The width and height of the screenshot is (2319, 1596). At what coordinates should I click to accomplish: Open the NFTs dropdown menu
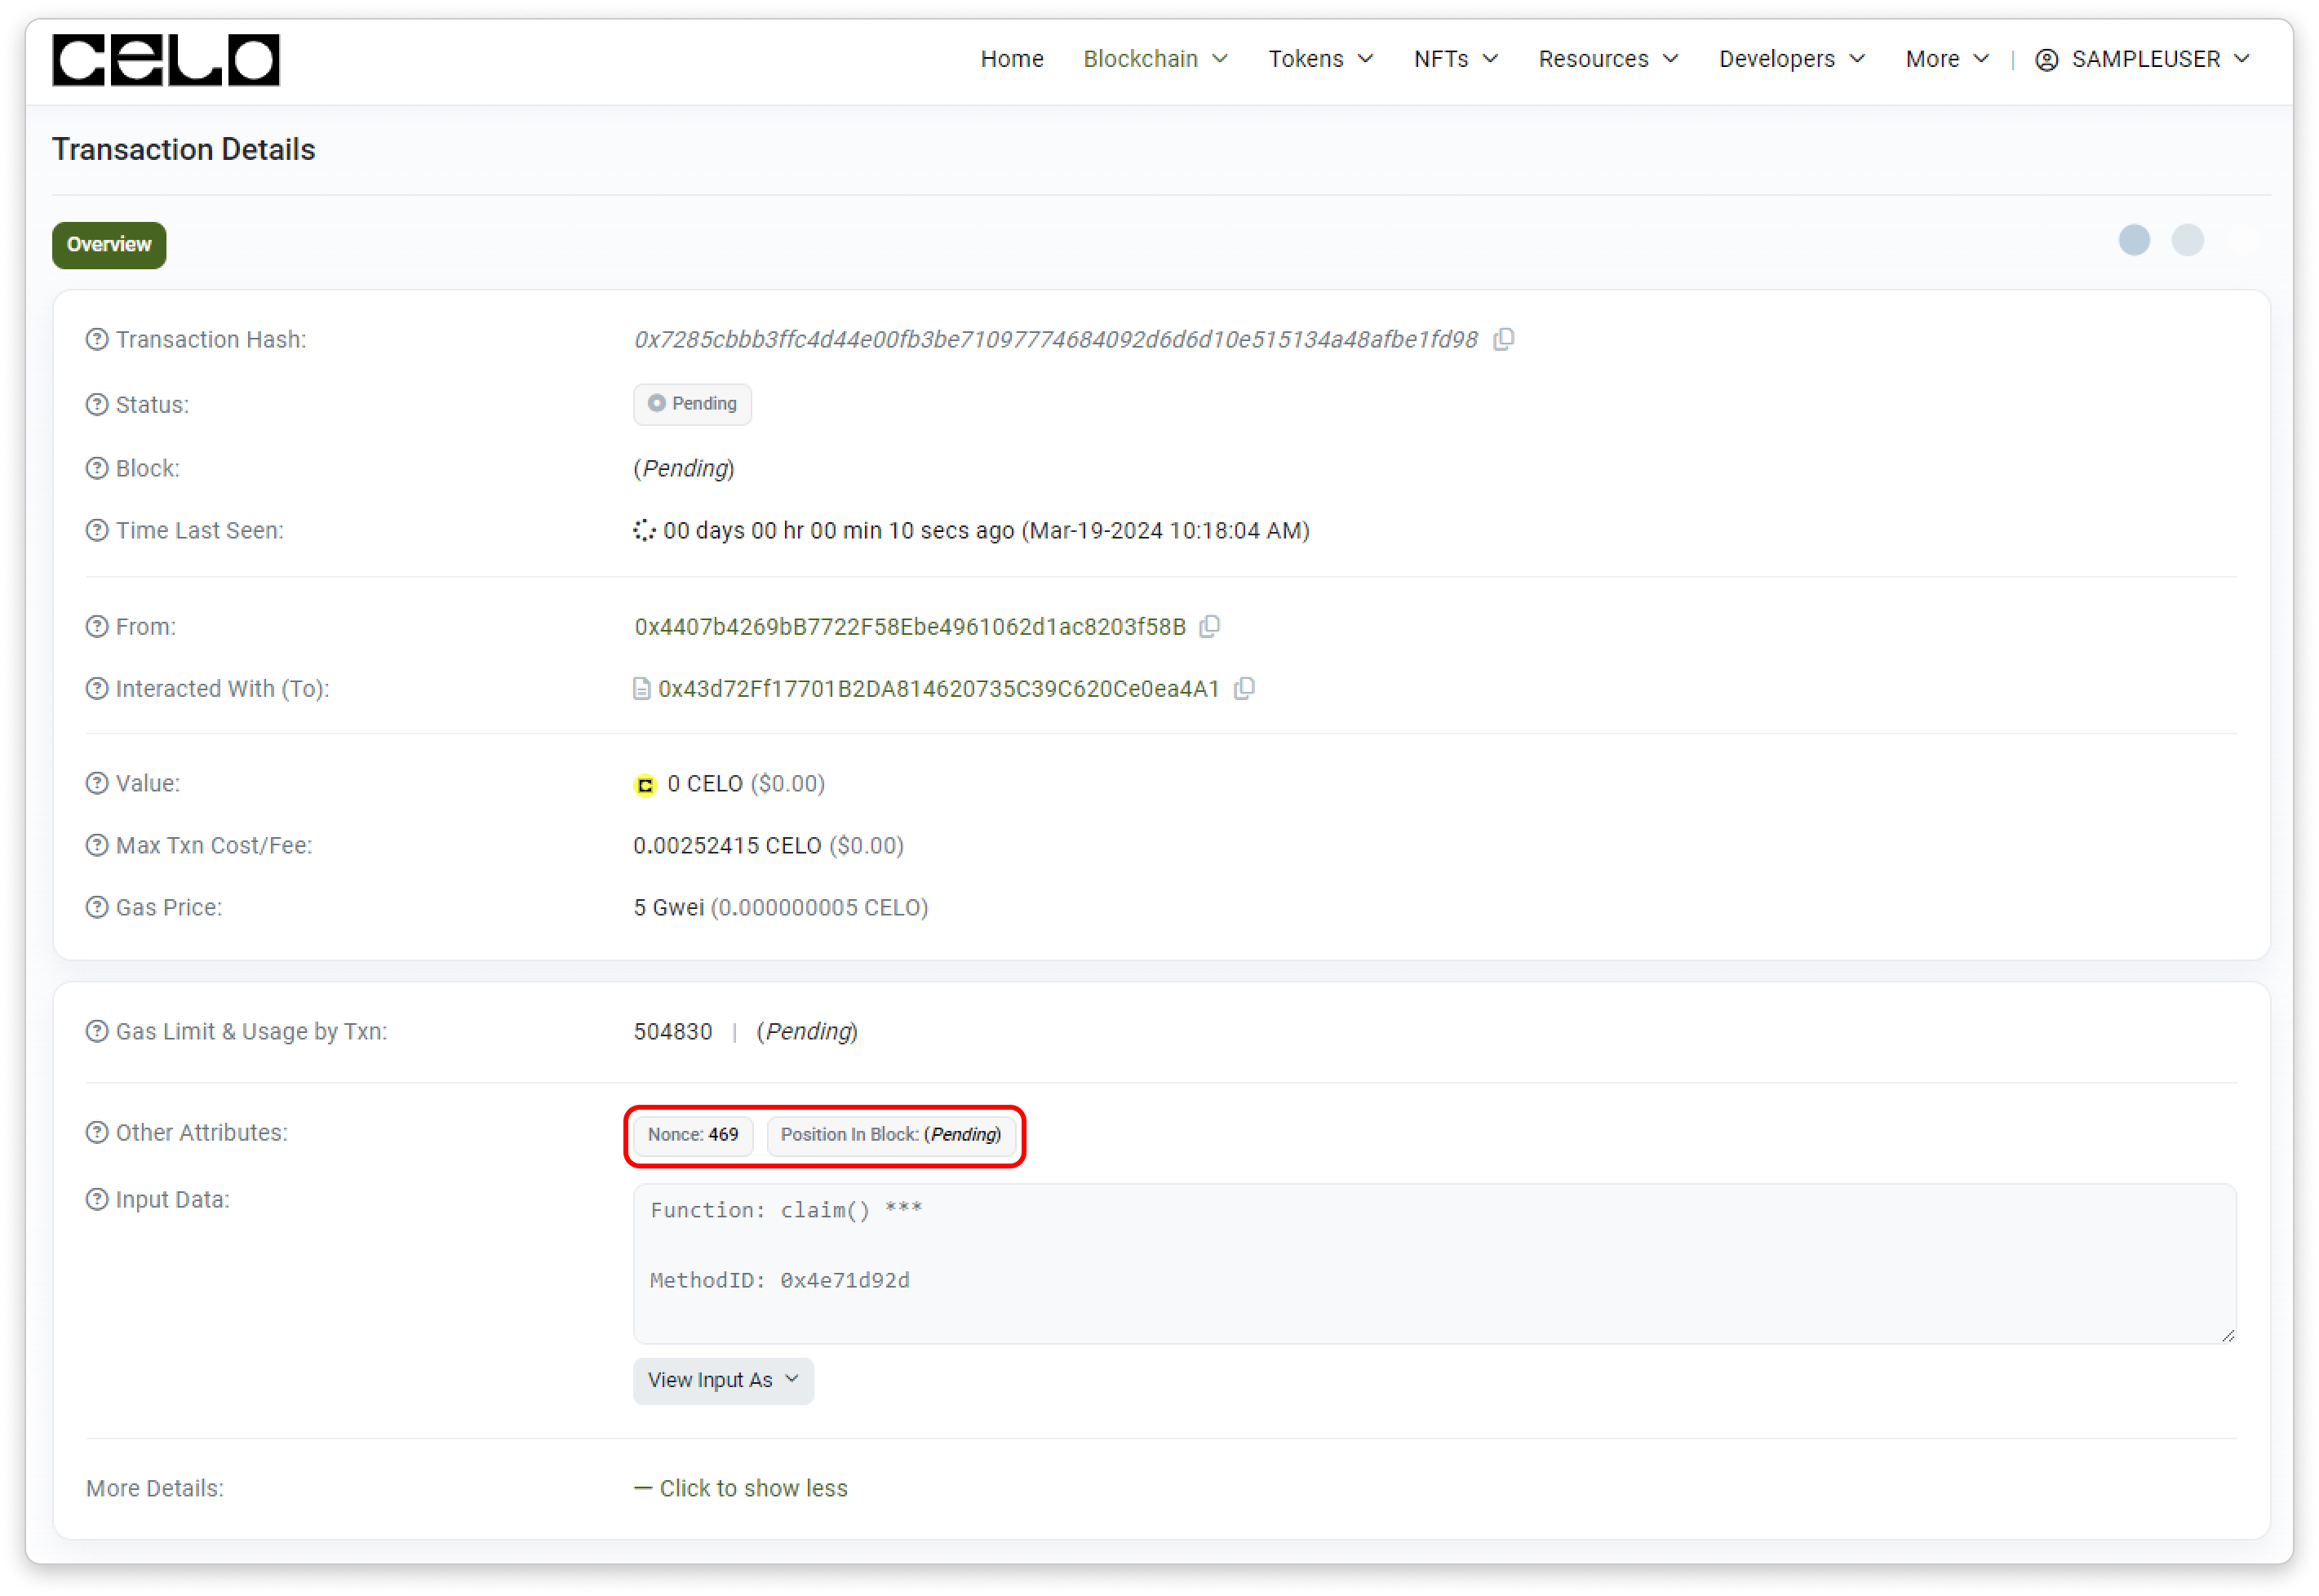tap(1455, 59)
